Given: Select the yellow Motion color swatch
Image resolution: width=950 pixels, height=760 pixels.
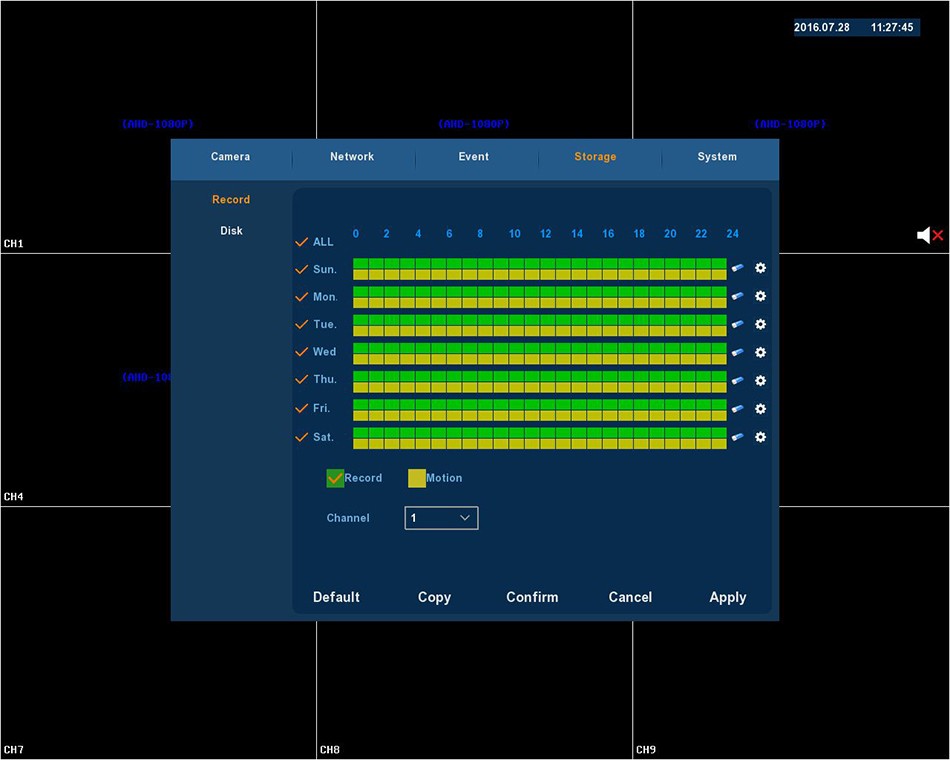Looking at the screenshot, I should pyautogui.click(x=417, y=478).
